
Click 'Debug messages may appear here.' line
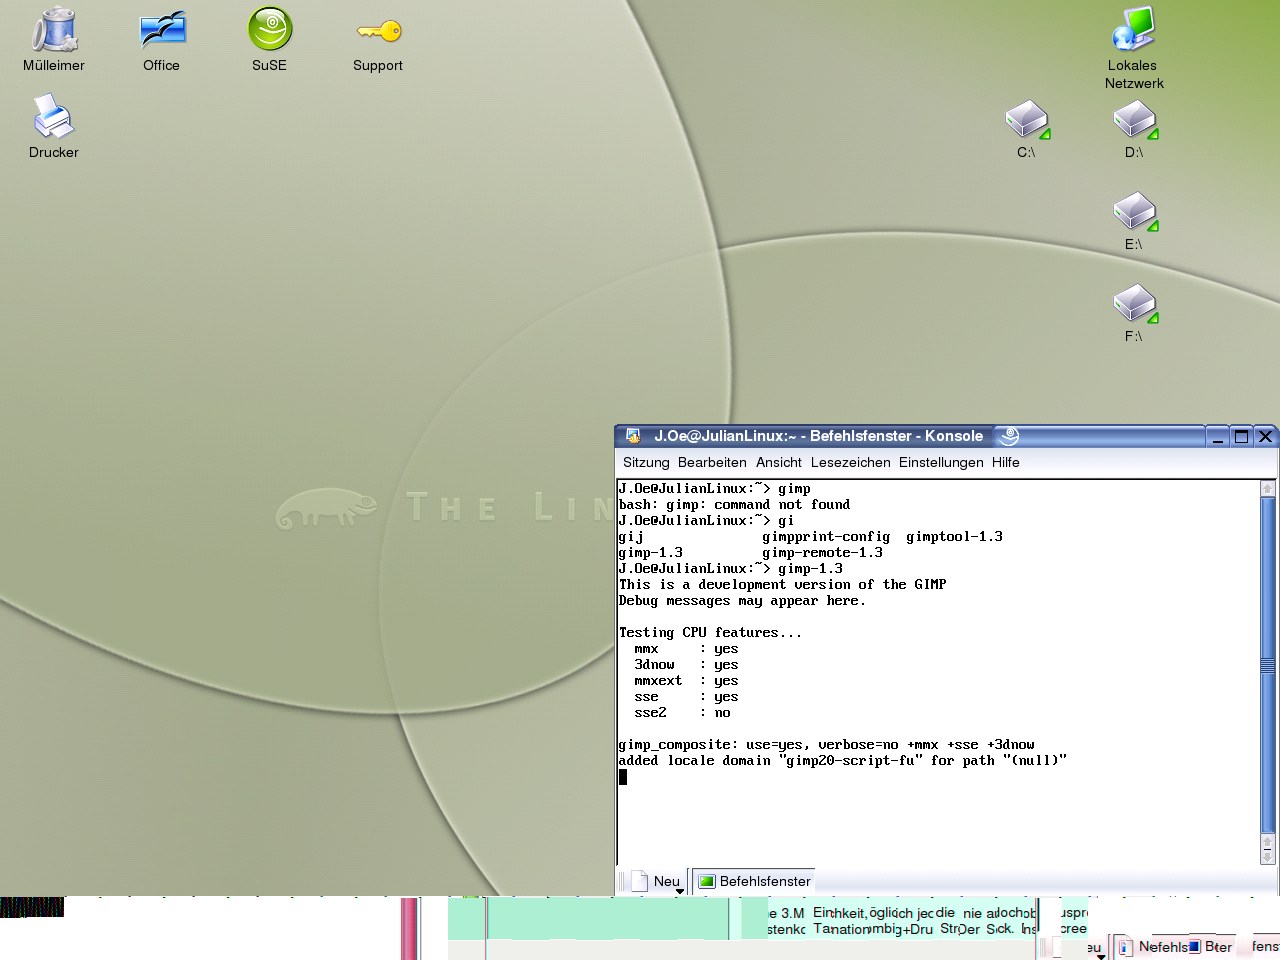tap(742, 601)
